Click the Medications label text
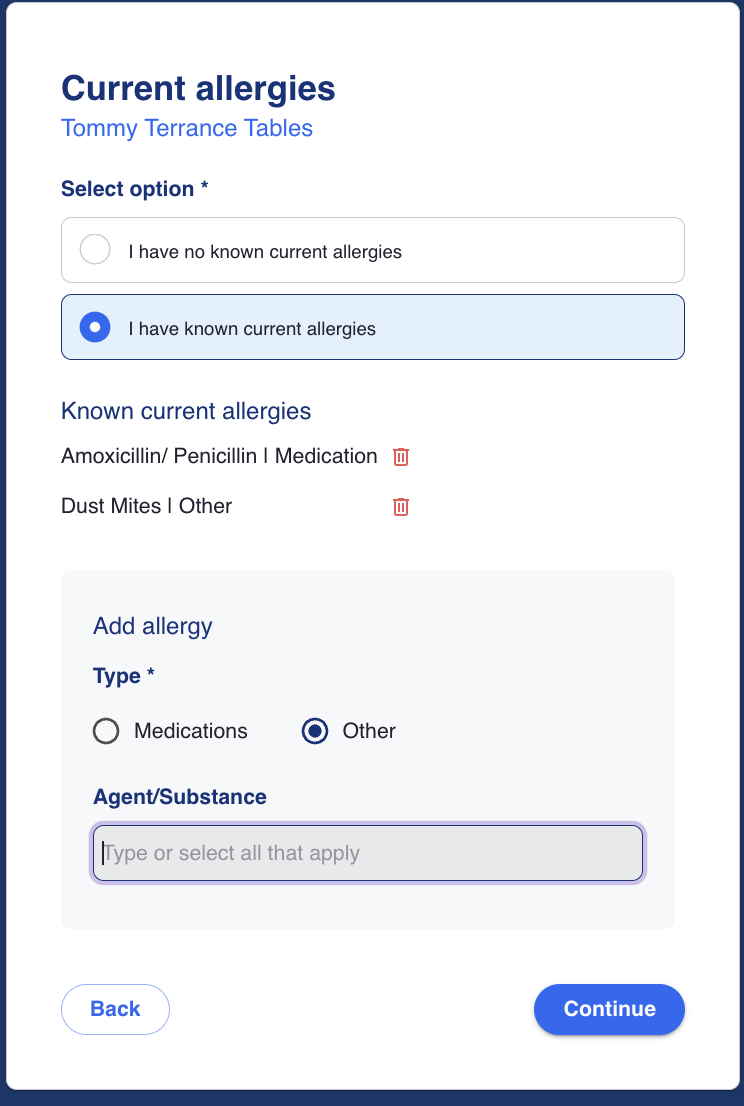744x1106 pixels. (191, 731)
